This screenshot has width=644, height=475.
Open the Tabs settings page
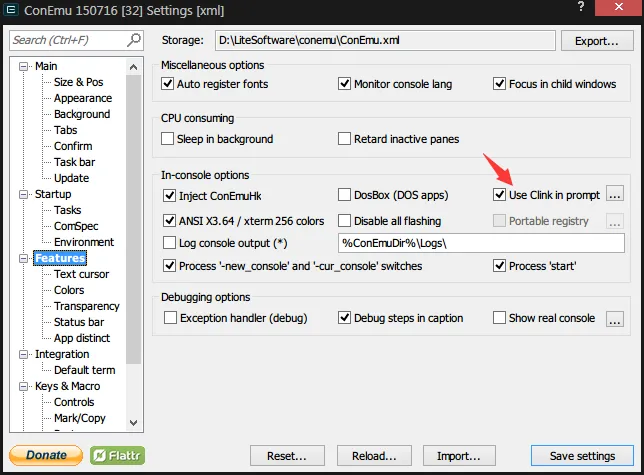(x=66, y=130)
